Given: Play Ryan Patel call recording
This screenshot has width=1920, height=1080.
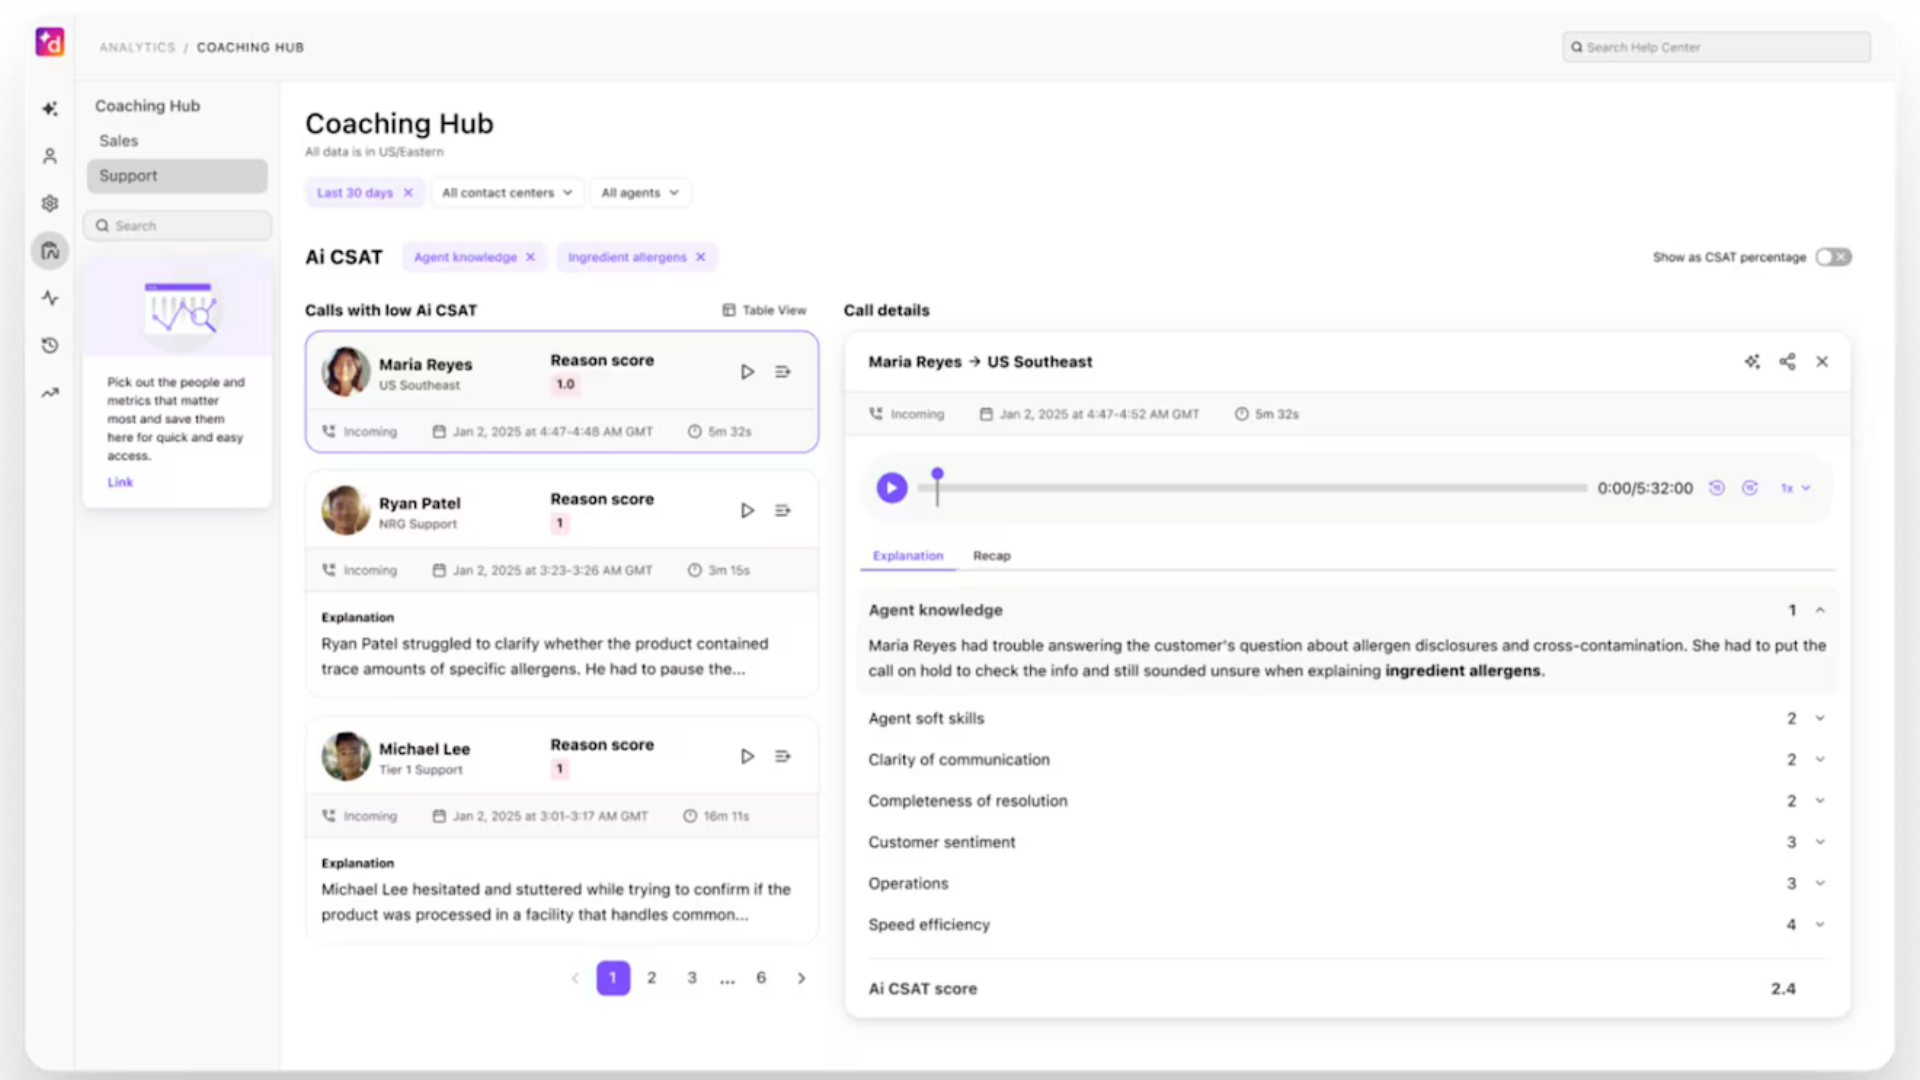Looking at the screenshot, I should [x=747, y=510].
